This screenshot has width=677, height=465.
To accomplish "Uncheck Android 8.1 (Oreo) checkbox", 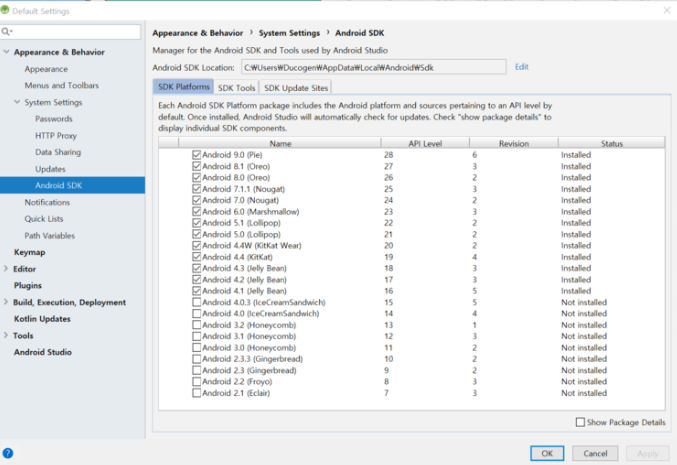I will (196, 166).
